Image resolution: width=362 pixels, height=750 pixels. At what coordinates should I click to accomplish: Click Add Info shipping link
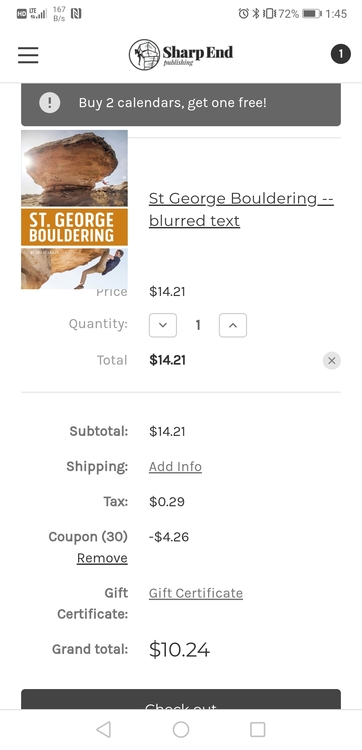point(175,466)
